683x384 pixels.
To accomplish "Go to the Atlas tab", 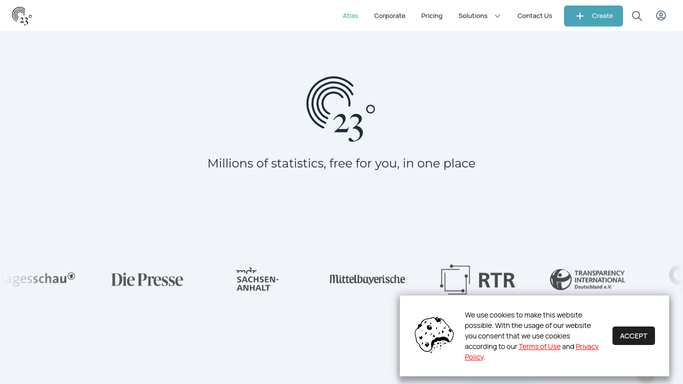I will (x=350, y=16).
